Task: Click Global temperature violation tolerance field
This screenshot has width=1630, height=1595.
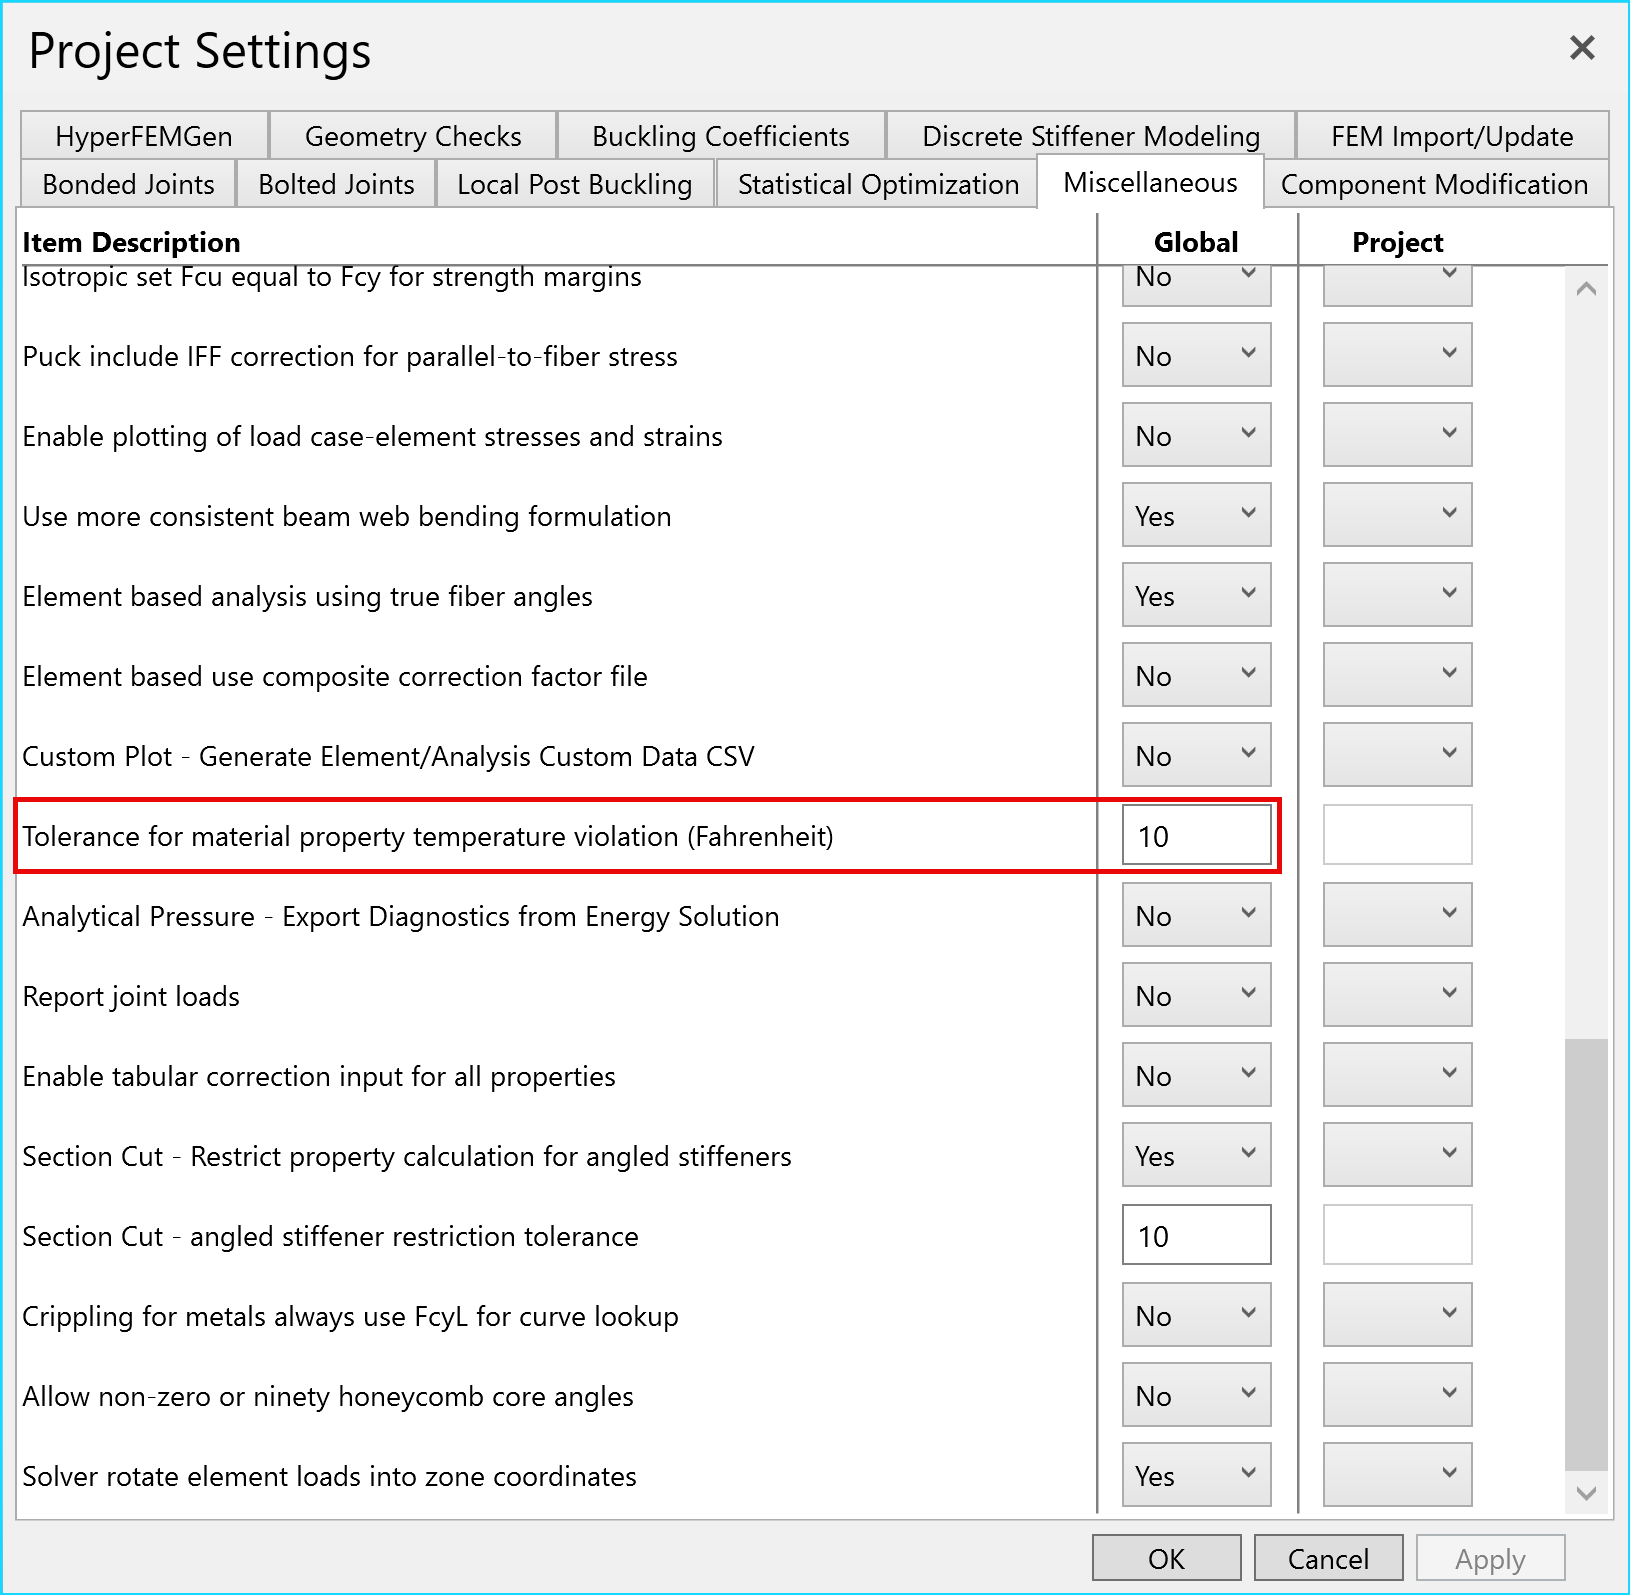Action: pos(1196,835)
